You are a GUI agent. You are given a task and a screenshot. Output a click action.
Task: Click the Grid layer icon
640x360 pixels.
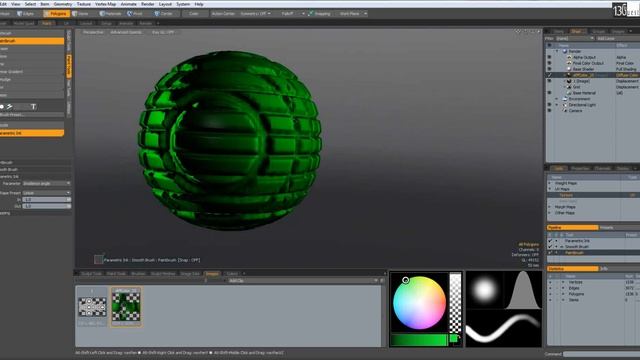point(569,87)
